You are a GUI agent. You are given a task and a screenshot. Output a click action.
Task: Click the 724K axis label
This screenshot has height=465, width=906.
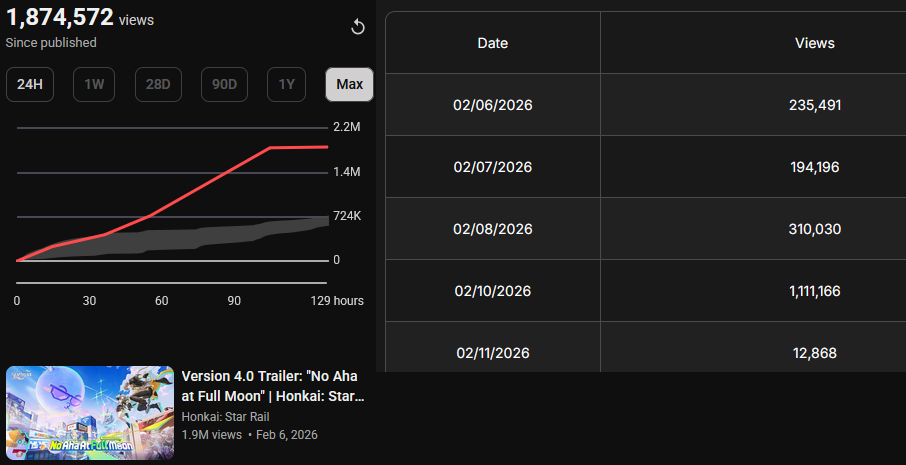[x=347, y=216]
